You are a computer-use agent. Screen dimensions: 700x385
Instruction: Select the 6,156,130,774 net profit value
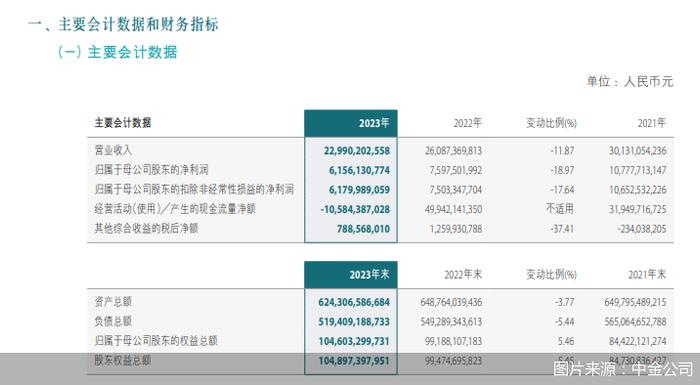pyautogui.click(x=359, y=170)
